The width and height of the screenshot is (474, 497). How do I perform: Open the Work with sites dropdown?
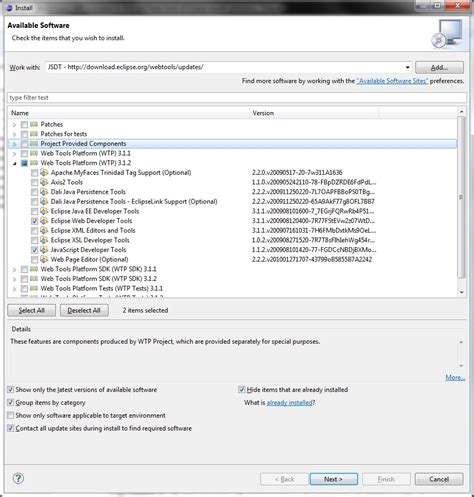(x=407, y=67)
